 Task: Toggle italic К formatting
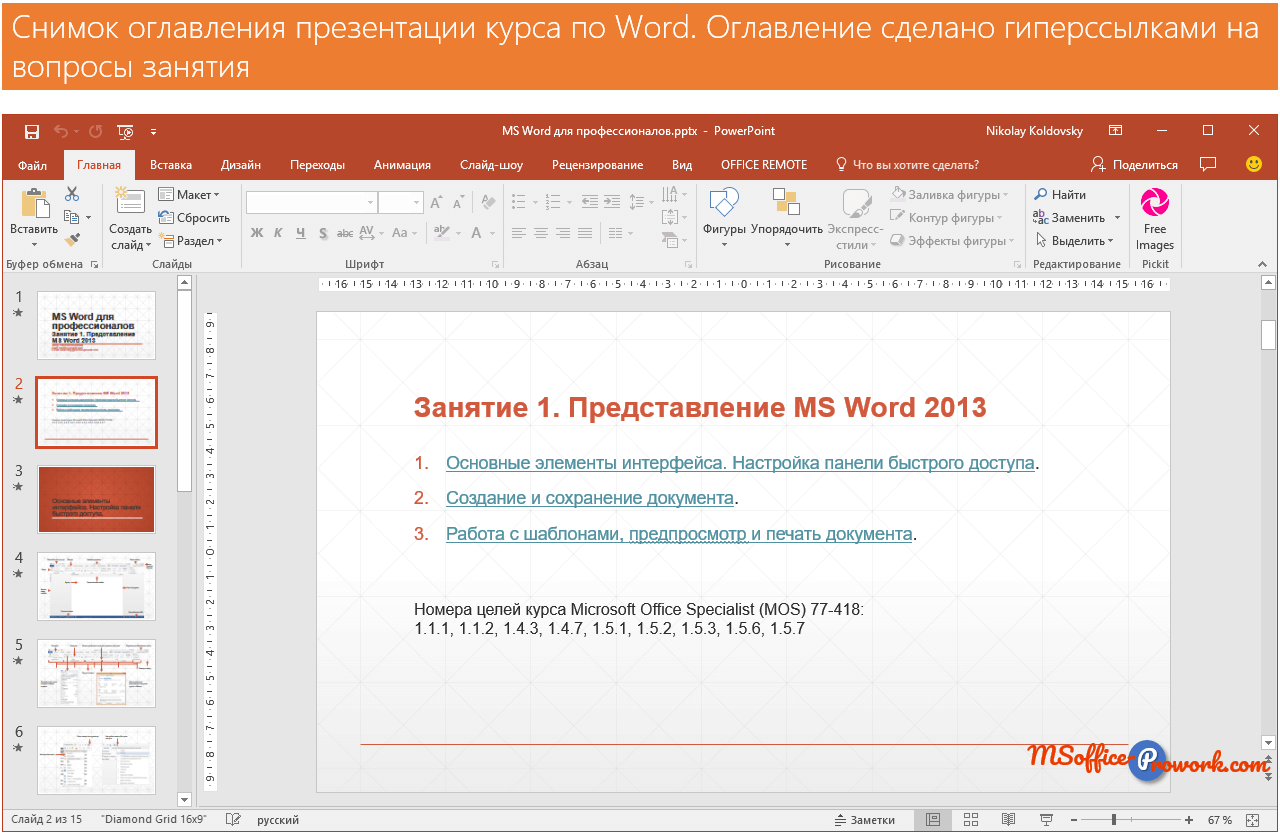278,233
